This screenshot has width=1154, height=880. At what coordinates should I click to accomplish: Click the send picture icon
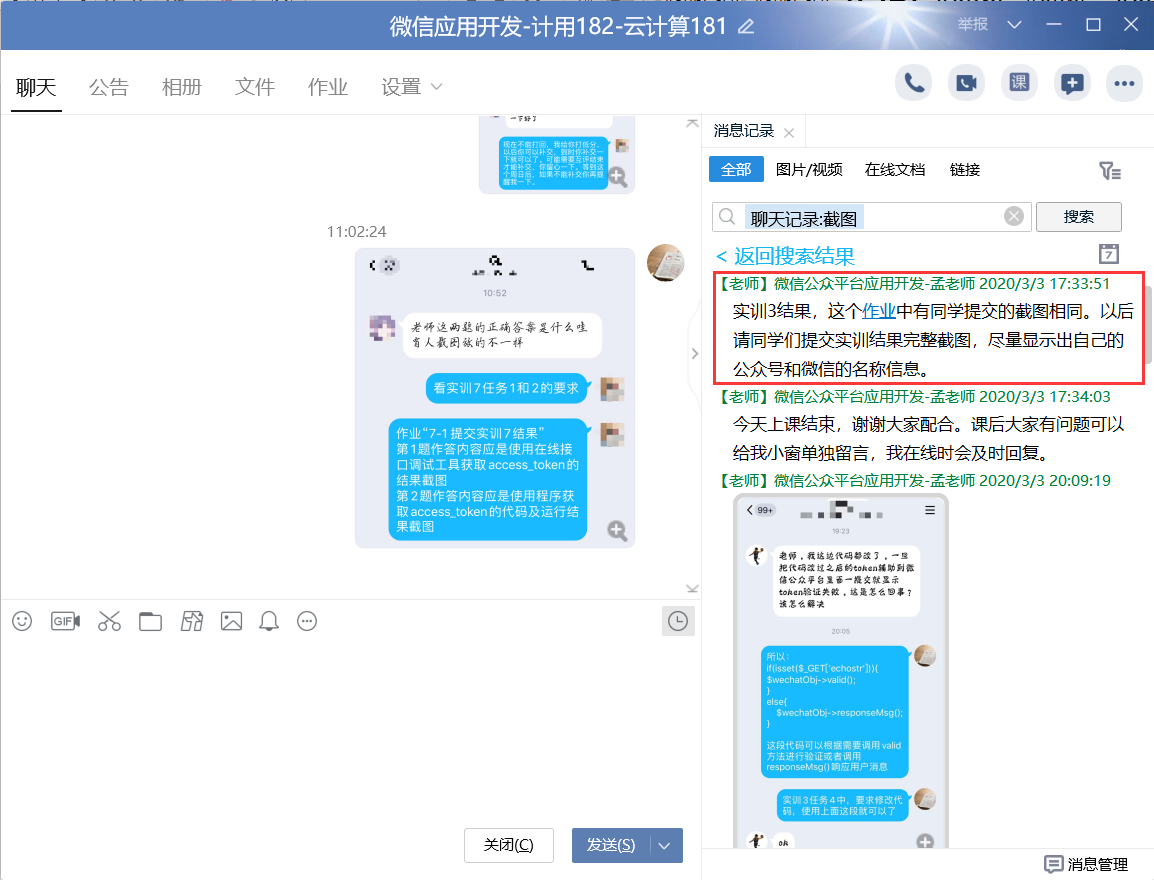pos(231,621)
